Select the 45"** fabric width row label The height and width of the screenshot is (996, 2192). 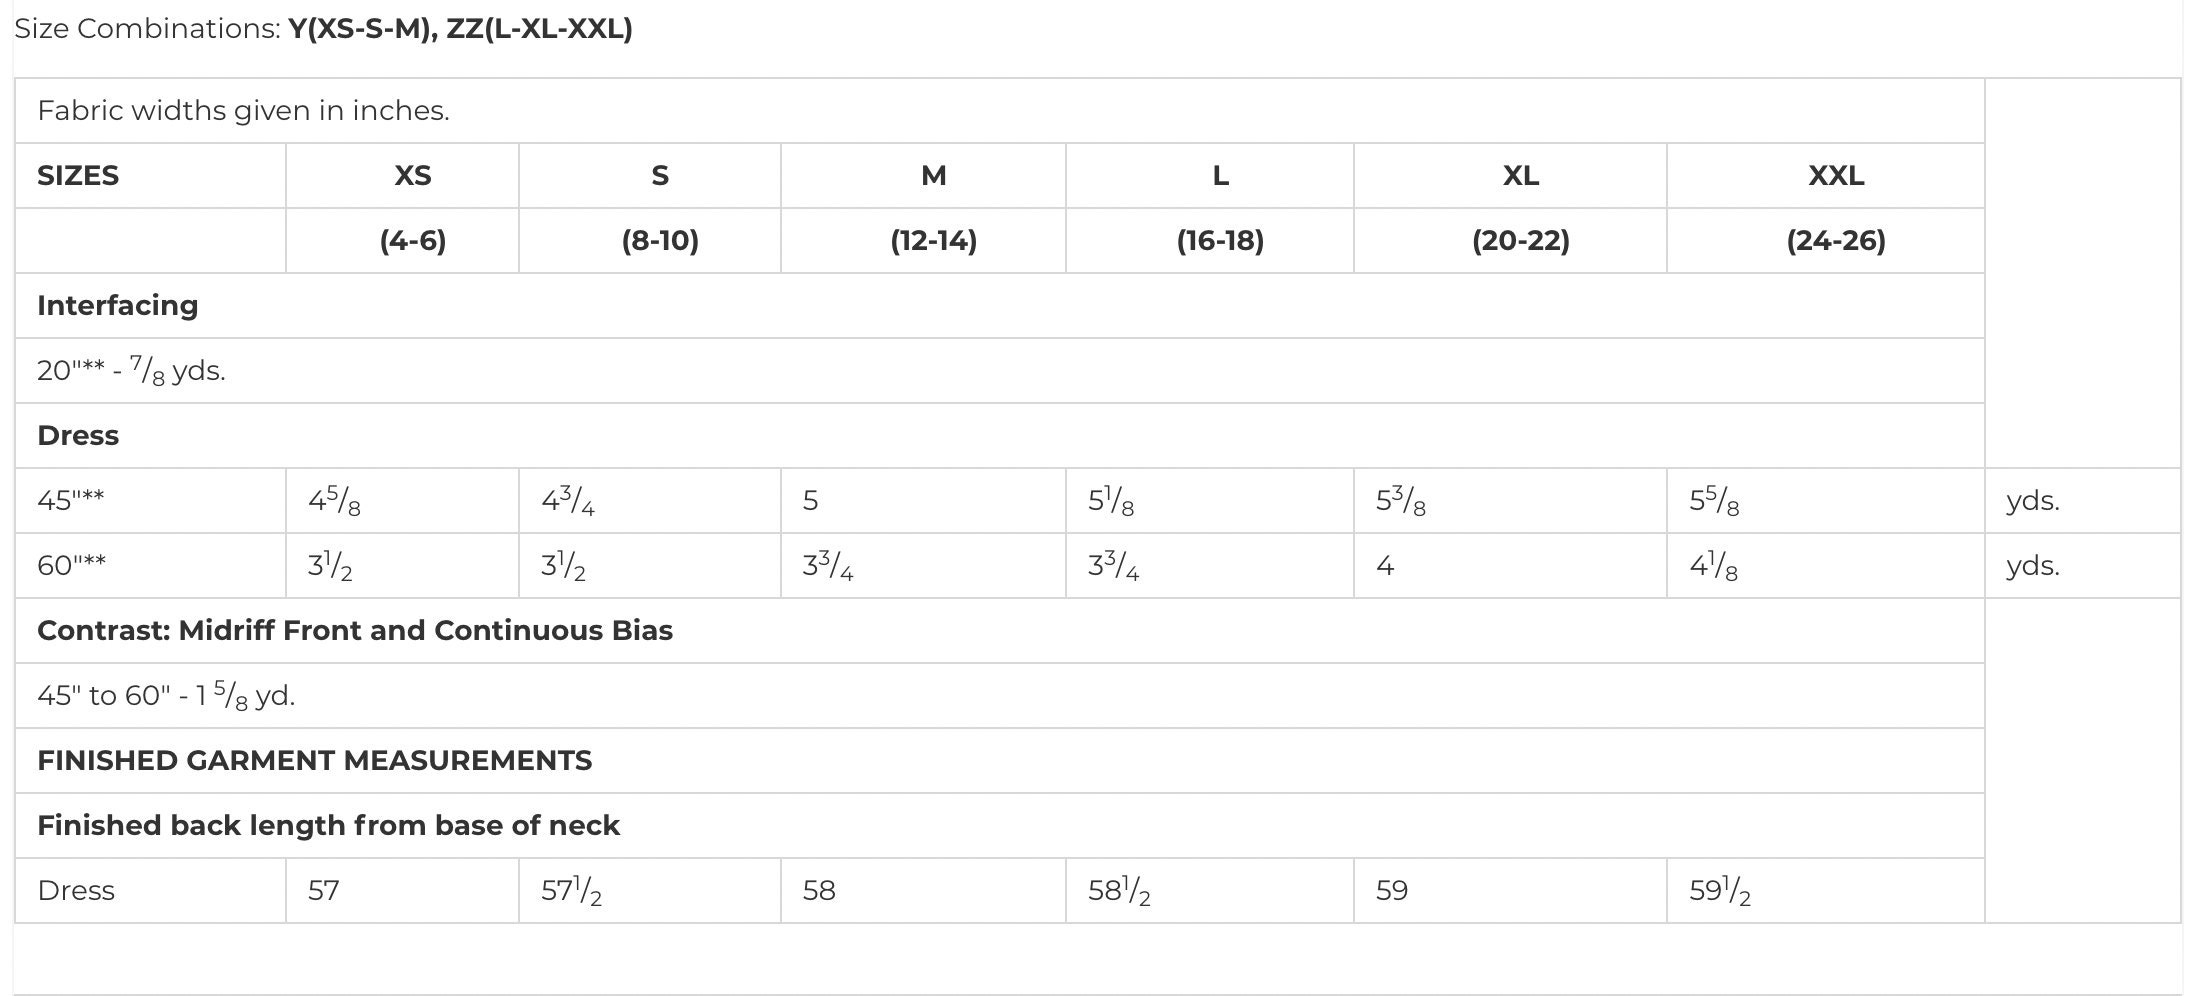pyautogui.click(x=150, y=501)
